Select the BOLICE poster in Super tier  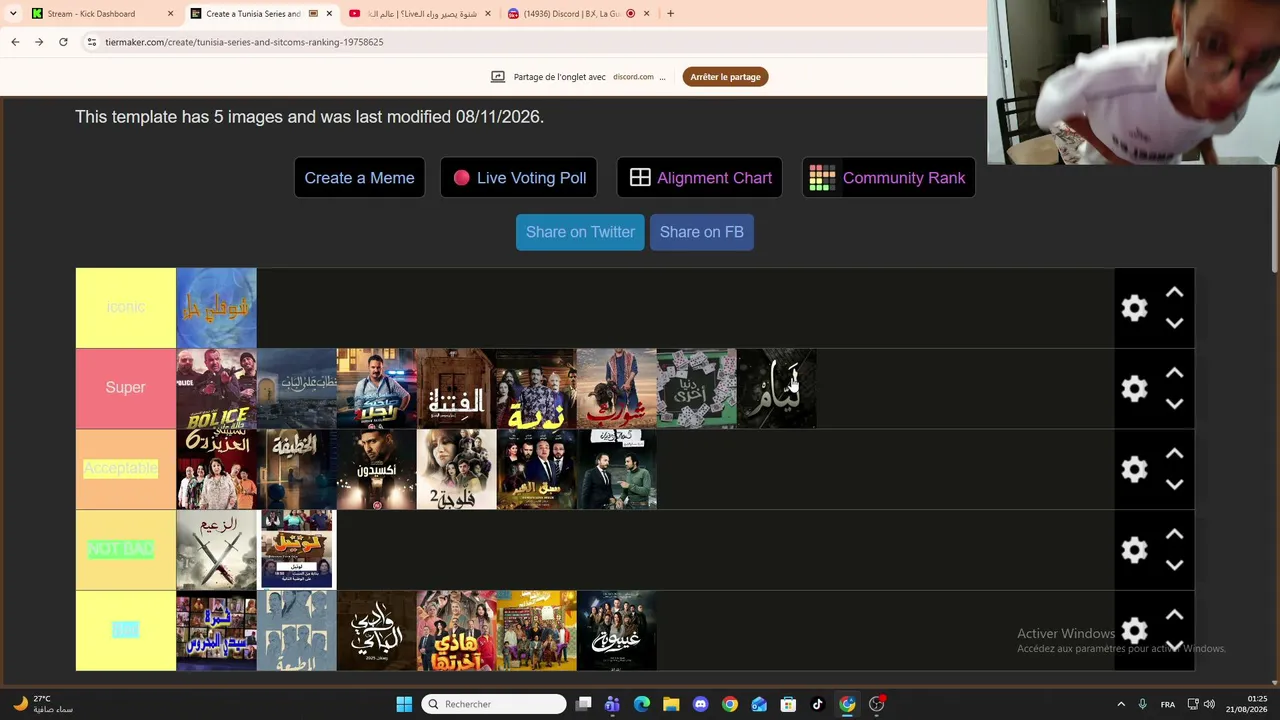point(216,388)
